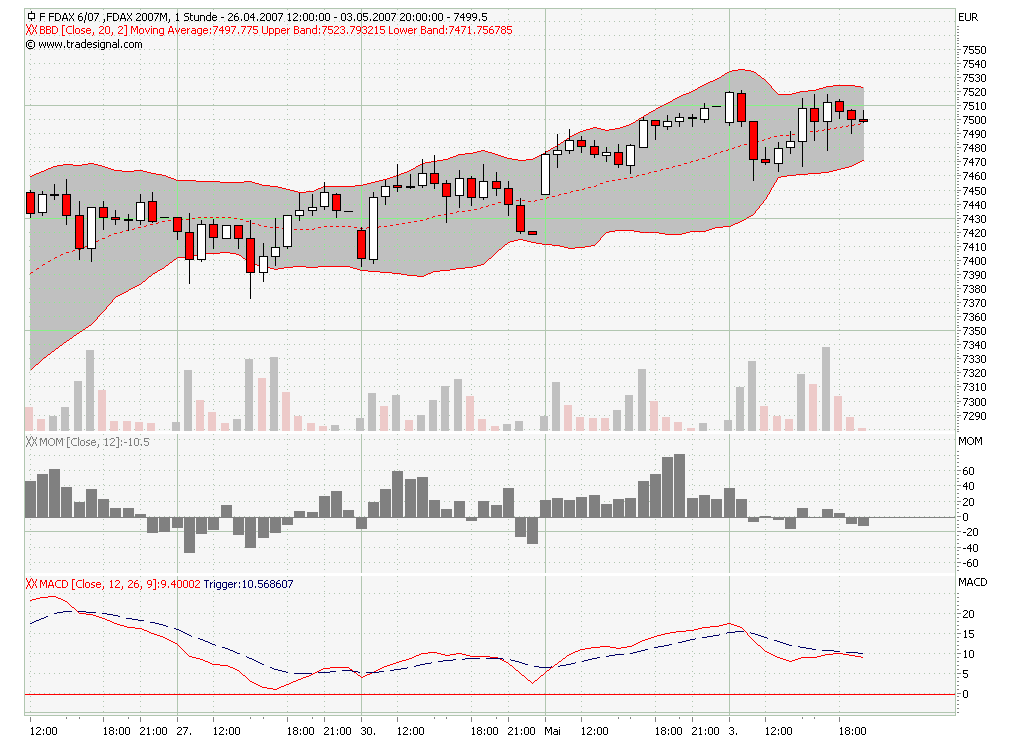
Task: Click the '3.' date label on time axis
Action: (x=733, y=731)
